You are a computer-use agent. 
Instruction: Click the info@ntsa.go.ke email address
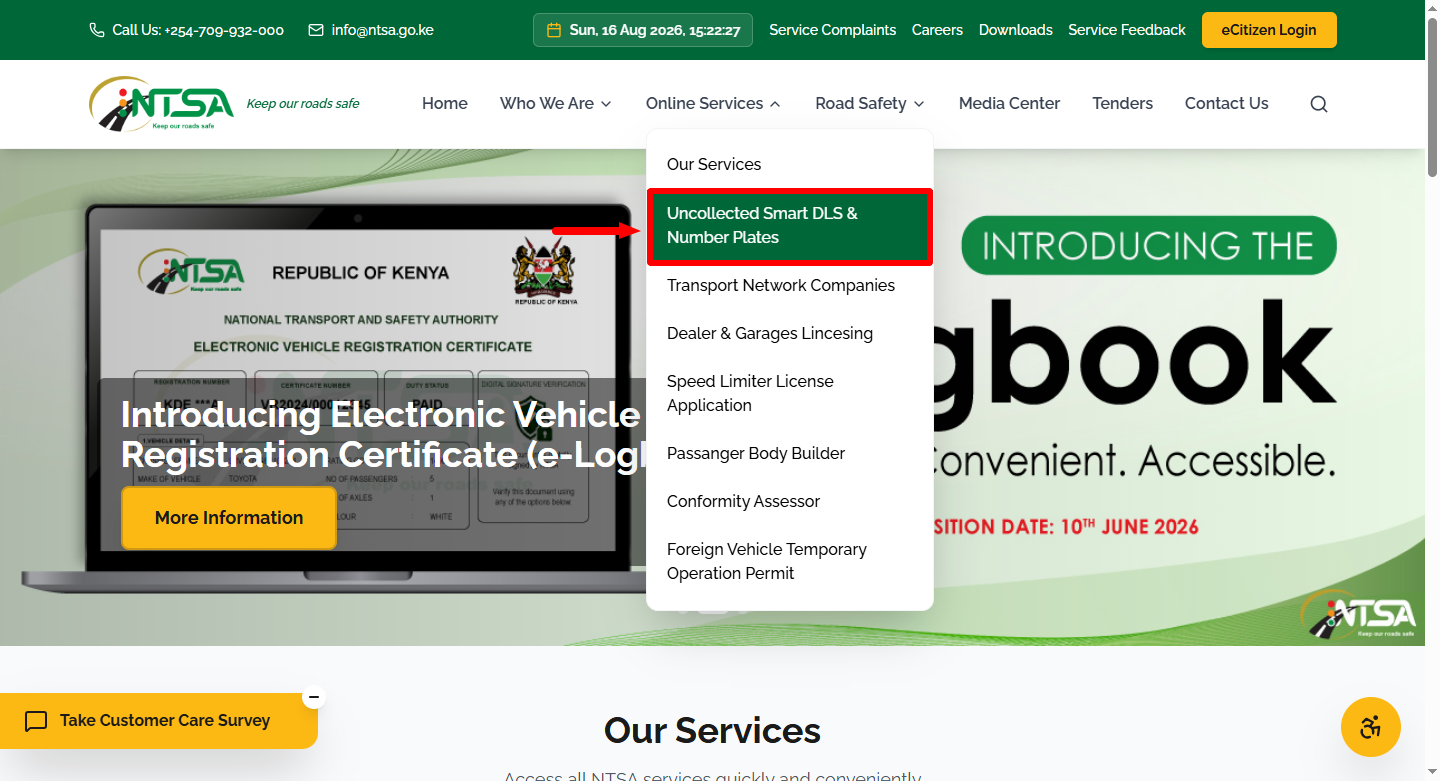[x=383, y=30]
